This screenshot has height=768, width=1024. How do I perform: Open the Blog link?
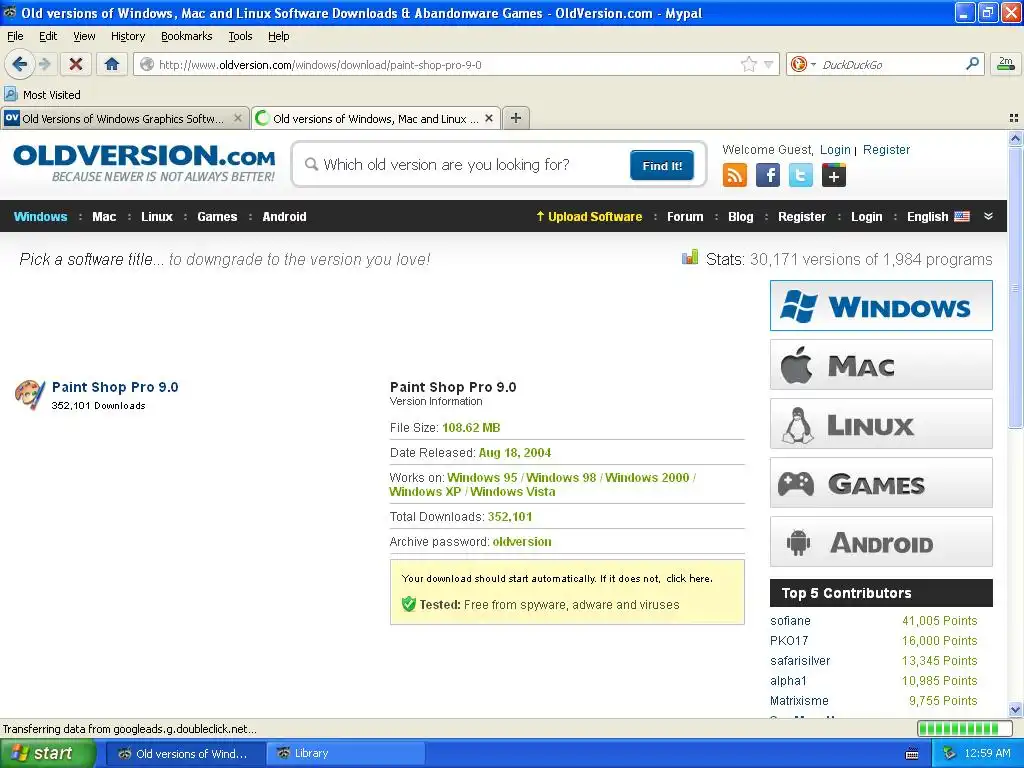741,217
